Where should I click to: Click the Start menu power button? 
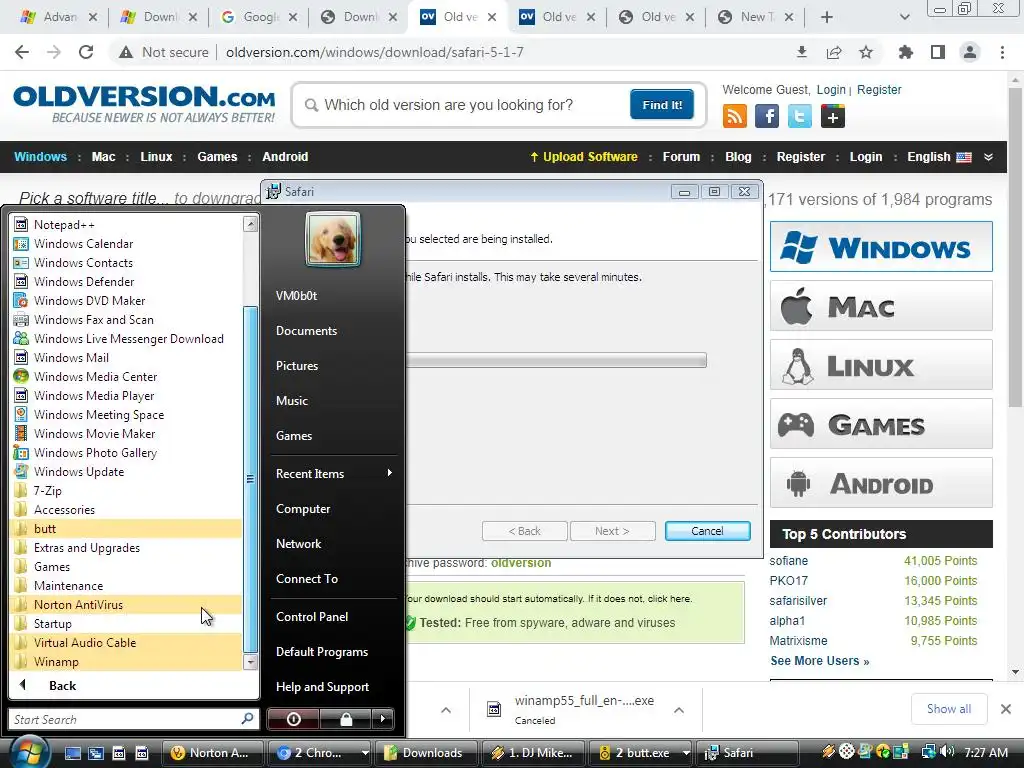[293, 719]
